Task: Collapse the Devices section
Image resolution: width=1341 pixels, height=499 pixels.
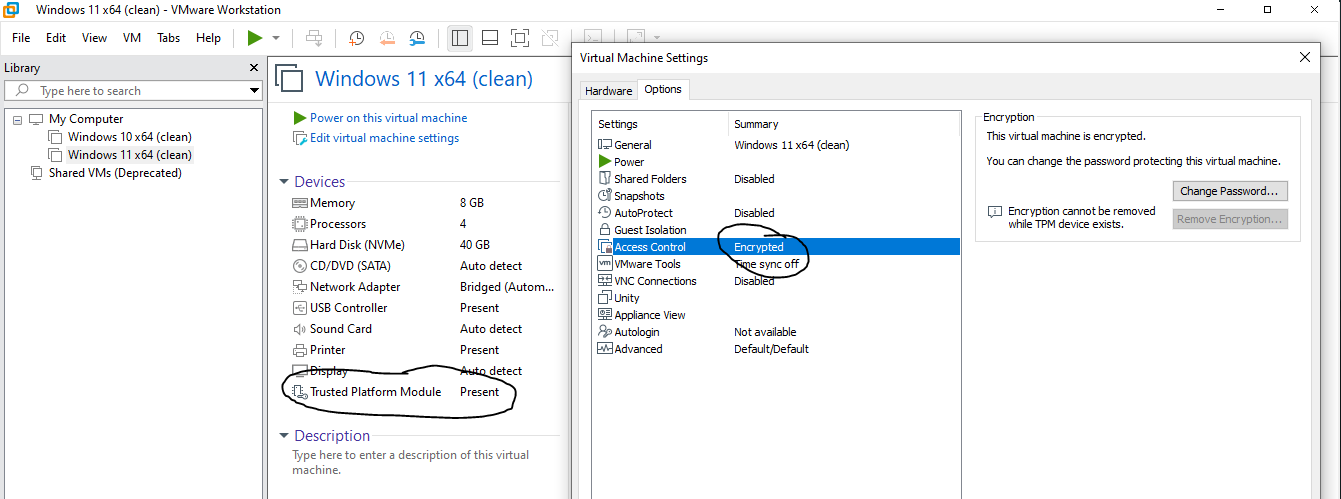Action: click(x=285, y=182)
